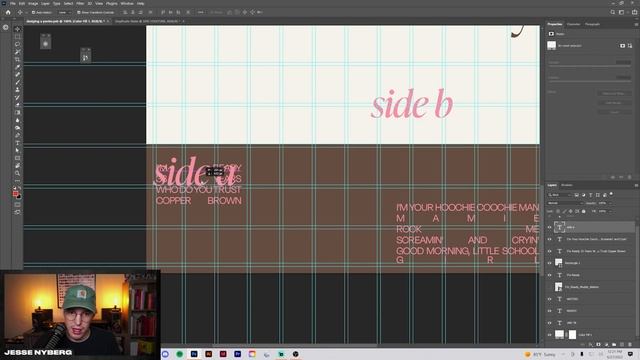The width and height of the screenshot is (640, 360).
Task: Open the layer blend mode dropdown
Action: click(x=565, y=203)
